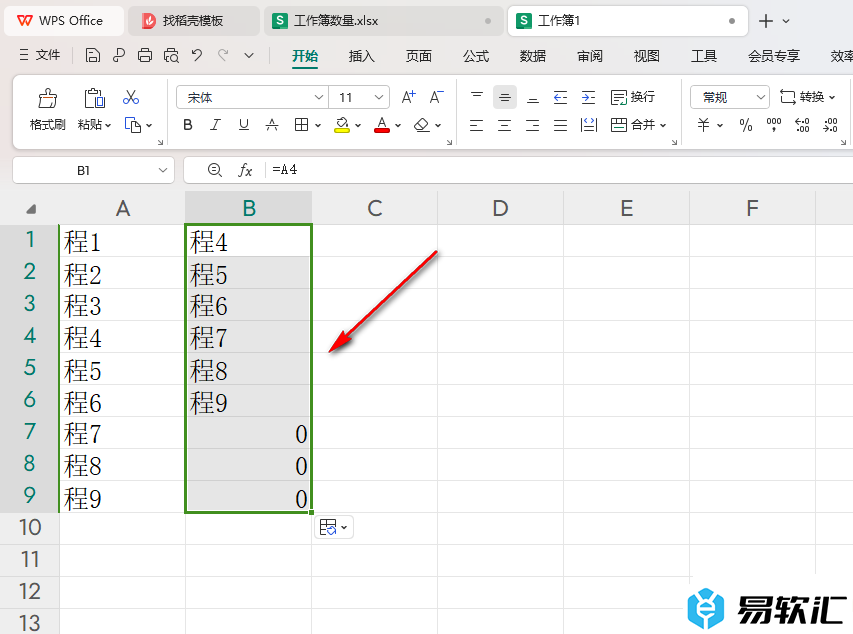Justify text alignment icon

point(560,125)
